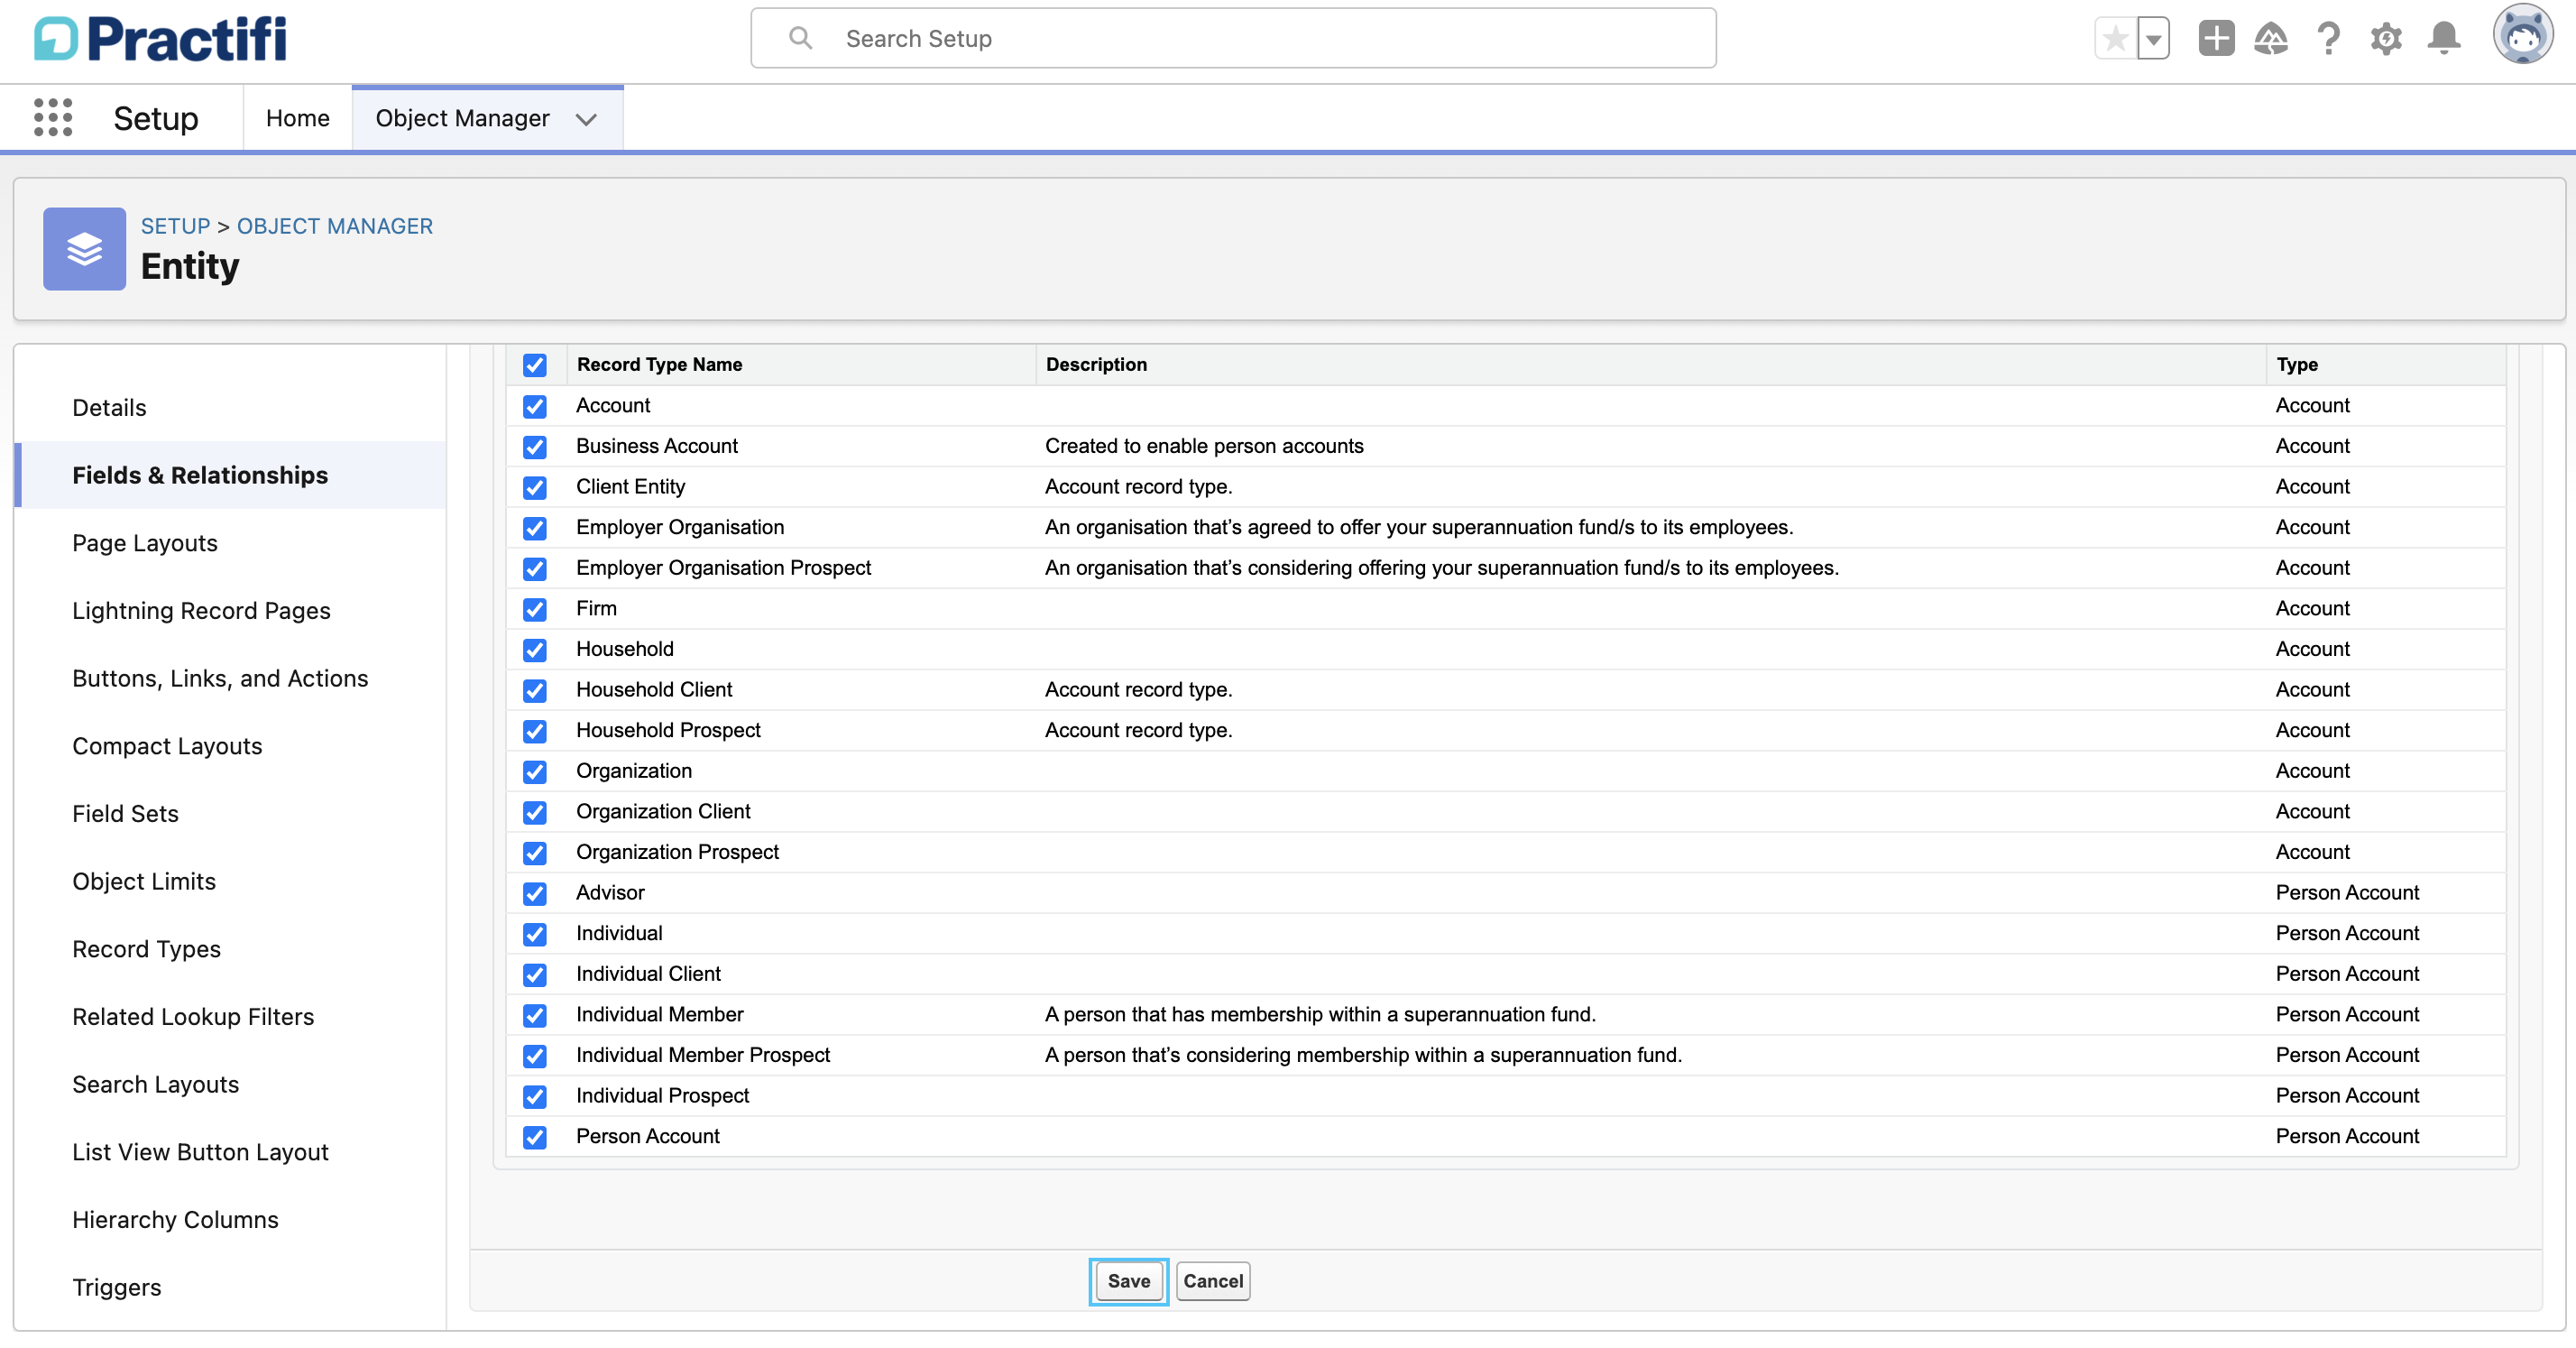Screen dimensions: 2576x1348
Task: Follow the OBJECT MANAGER breadcrumb link
Action: pos(334,226)
